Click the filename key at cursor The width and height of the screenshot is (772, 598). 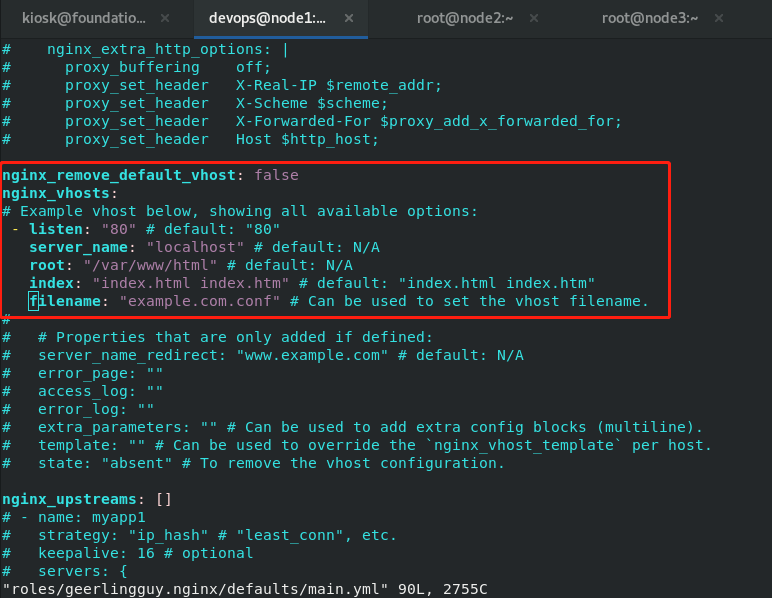point(64,301)
